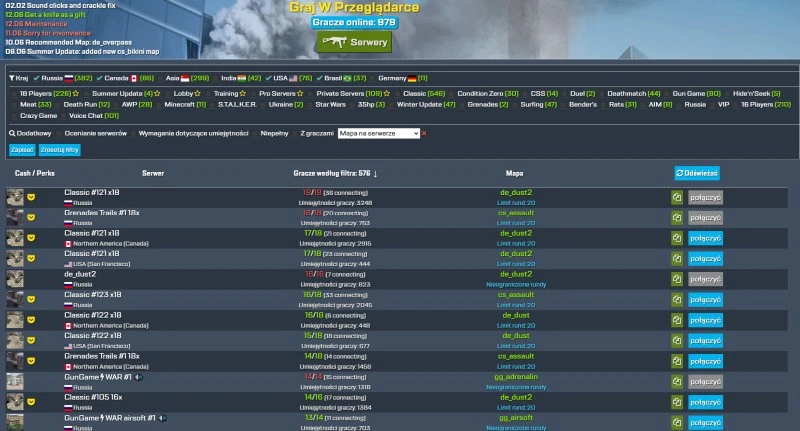800x431 pixels.
Task: Sort by Gracze według filtra column arrow
Action: click(375, 174)
